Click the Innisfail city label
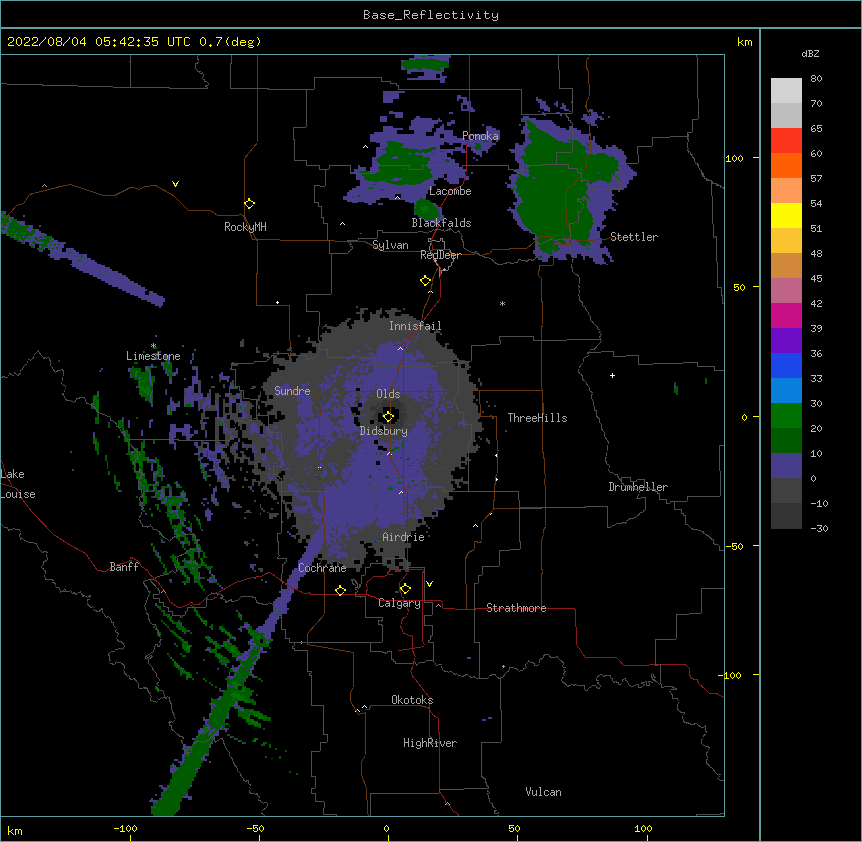The width and height of the screenshot is (862, 842). (415, 326)
